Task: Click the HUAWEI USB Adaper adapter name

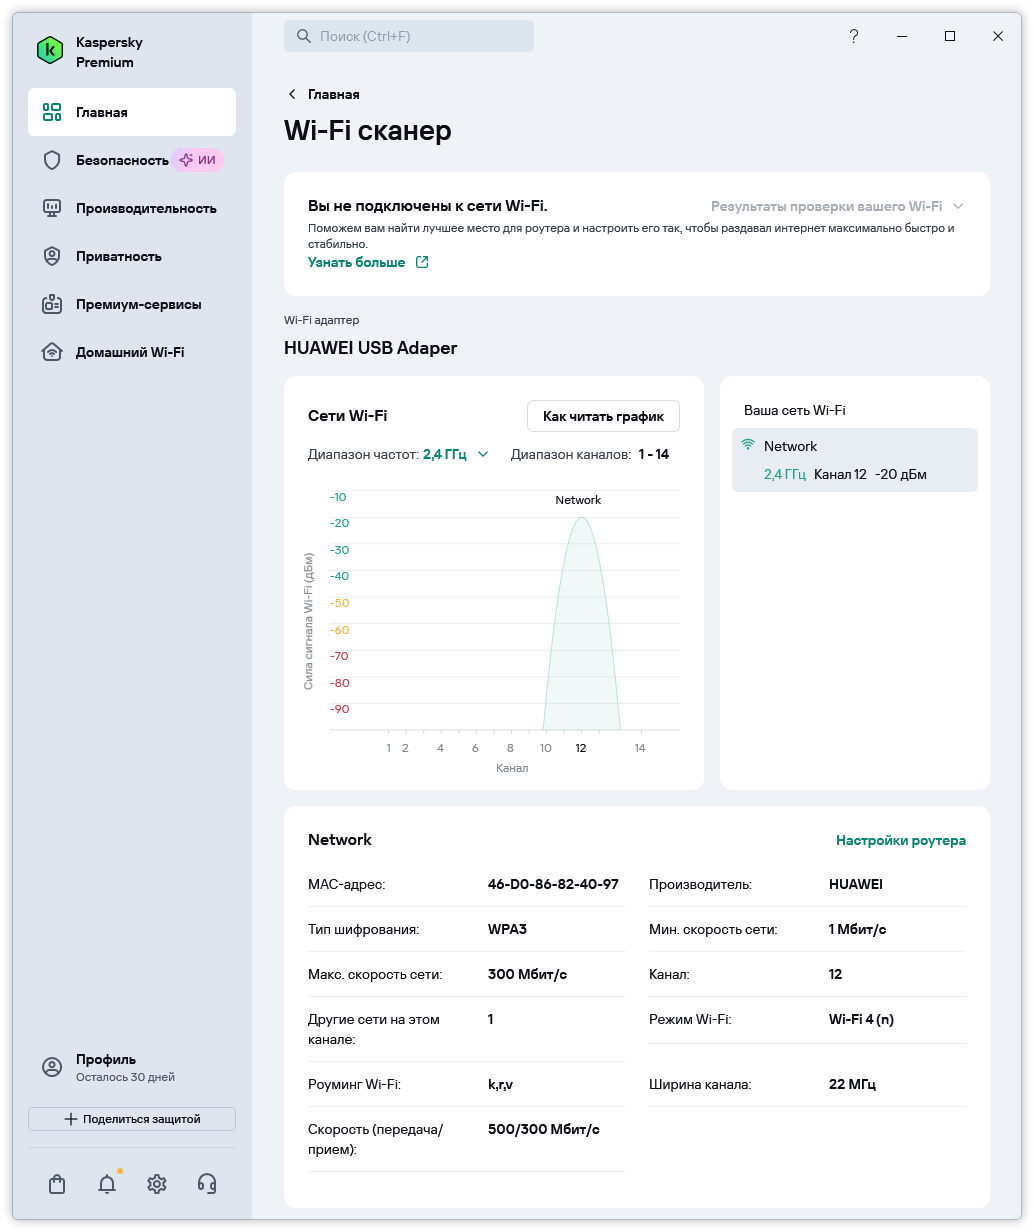Action: click(x=371, y=348)
